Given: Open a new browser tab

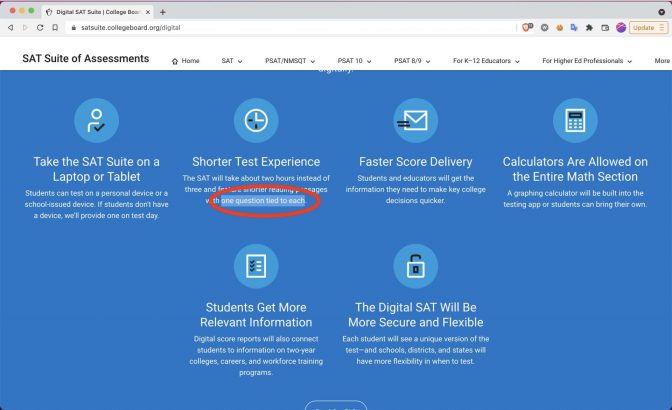Looking at the screenshot, I should [163, 11].
